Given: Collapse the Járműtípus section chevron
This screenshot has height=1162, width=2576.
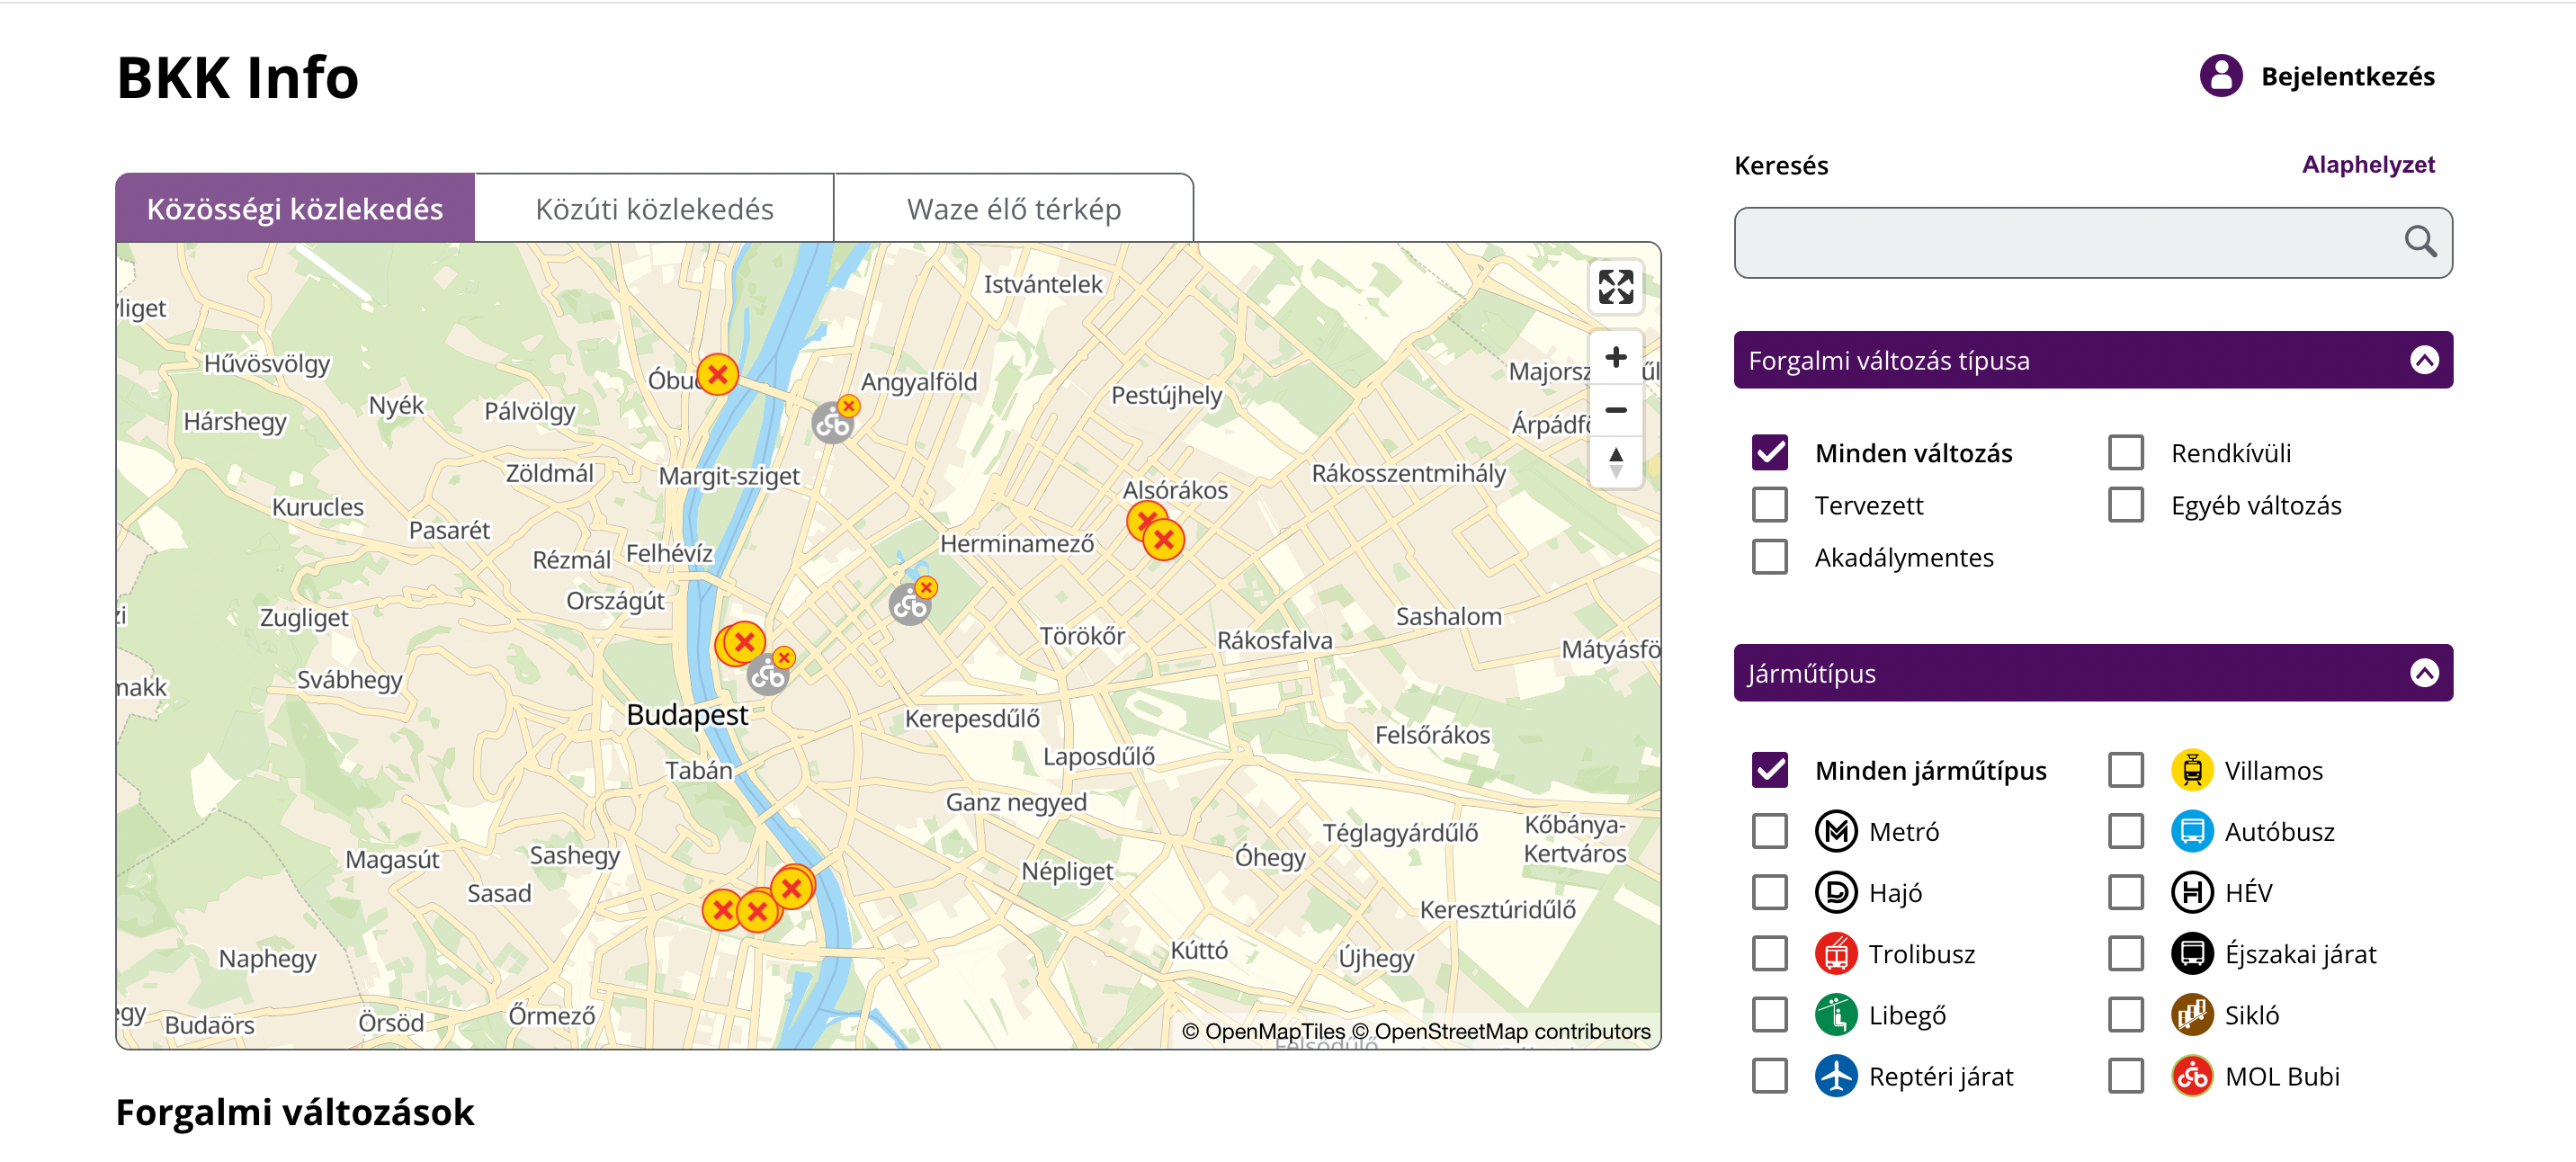Looking at the screenshot, I should [2423, 673].
